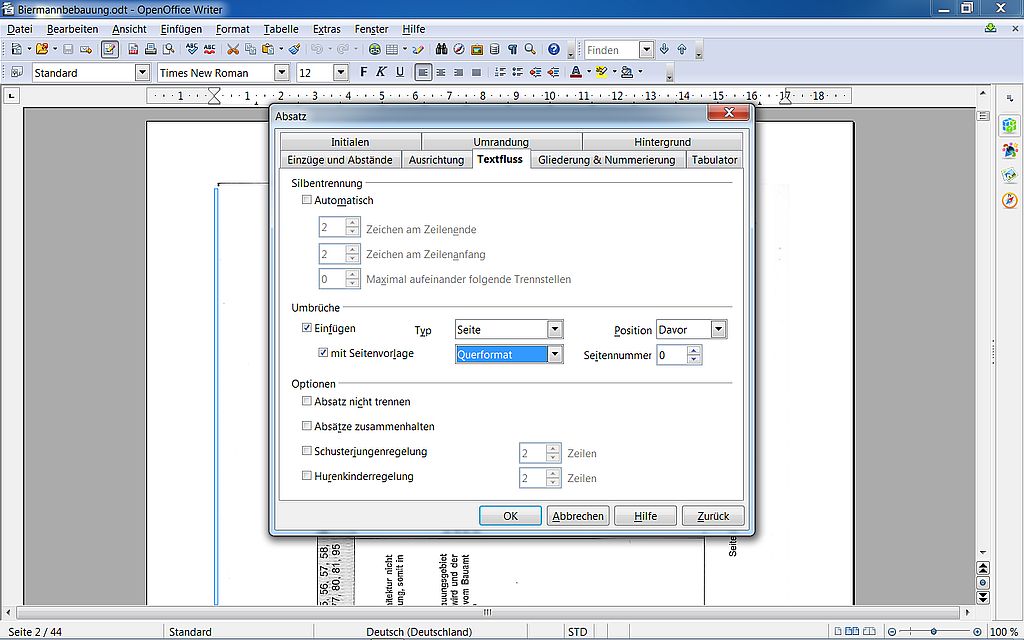Check Absatz nicht trennen option

pyautogui.click(x=307, y=402)
